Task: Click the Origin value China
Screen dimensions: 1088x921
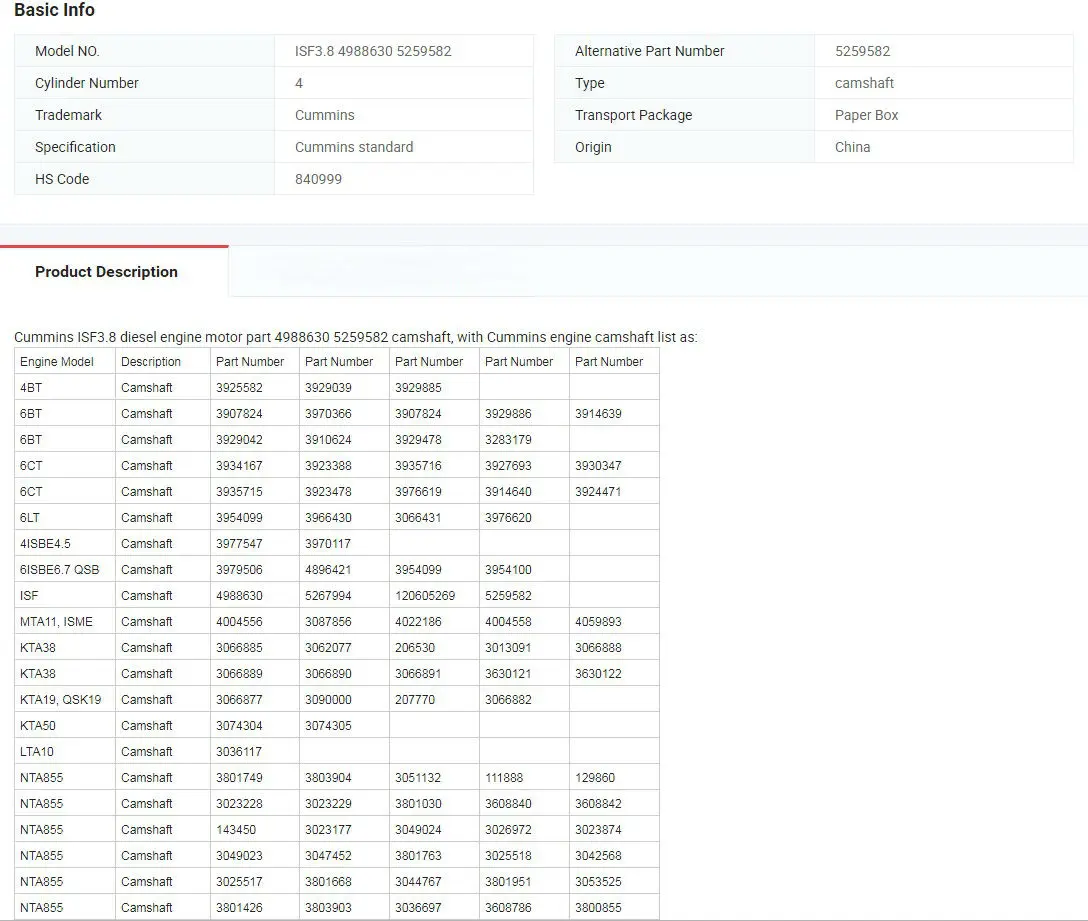Action: [x=852, y=147]
